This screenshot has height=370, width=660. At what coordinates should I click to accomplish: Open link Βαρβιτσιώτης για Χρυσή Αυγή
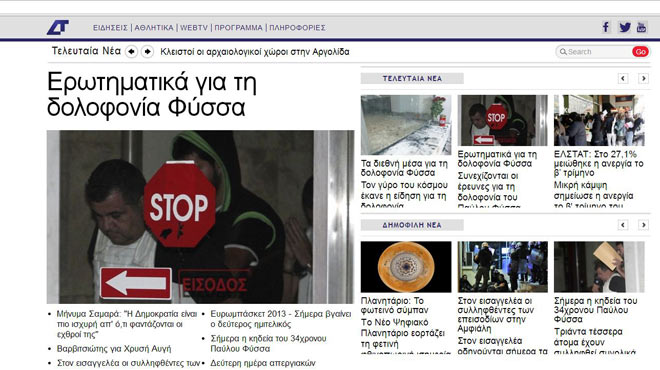[x=114, y=349]
